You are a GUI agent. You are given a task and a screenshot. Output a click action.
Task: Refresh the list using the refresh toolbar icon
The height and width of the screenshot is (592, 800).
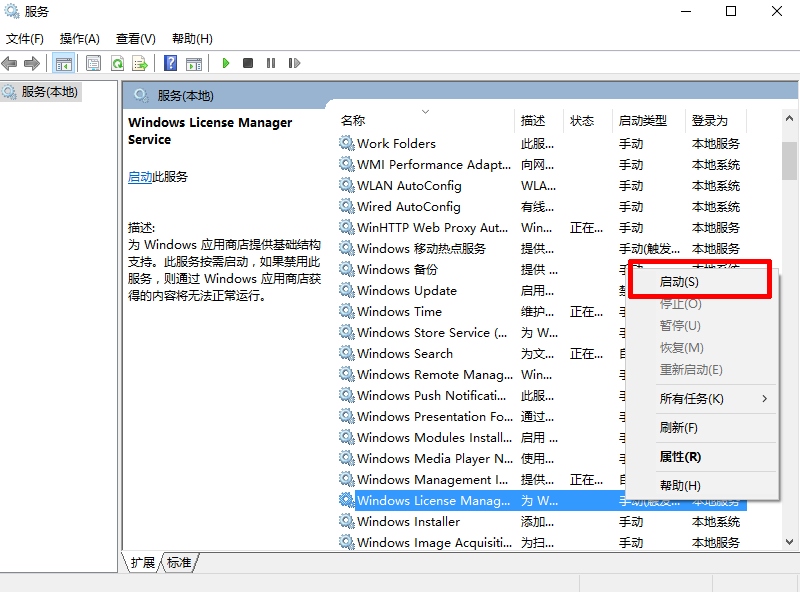117,63
